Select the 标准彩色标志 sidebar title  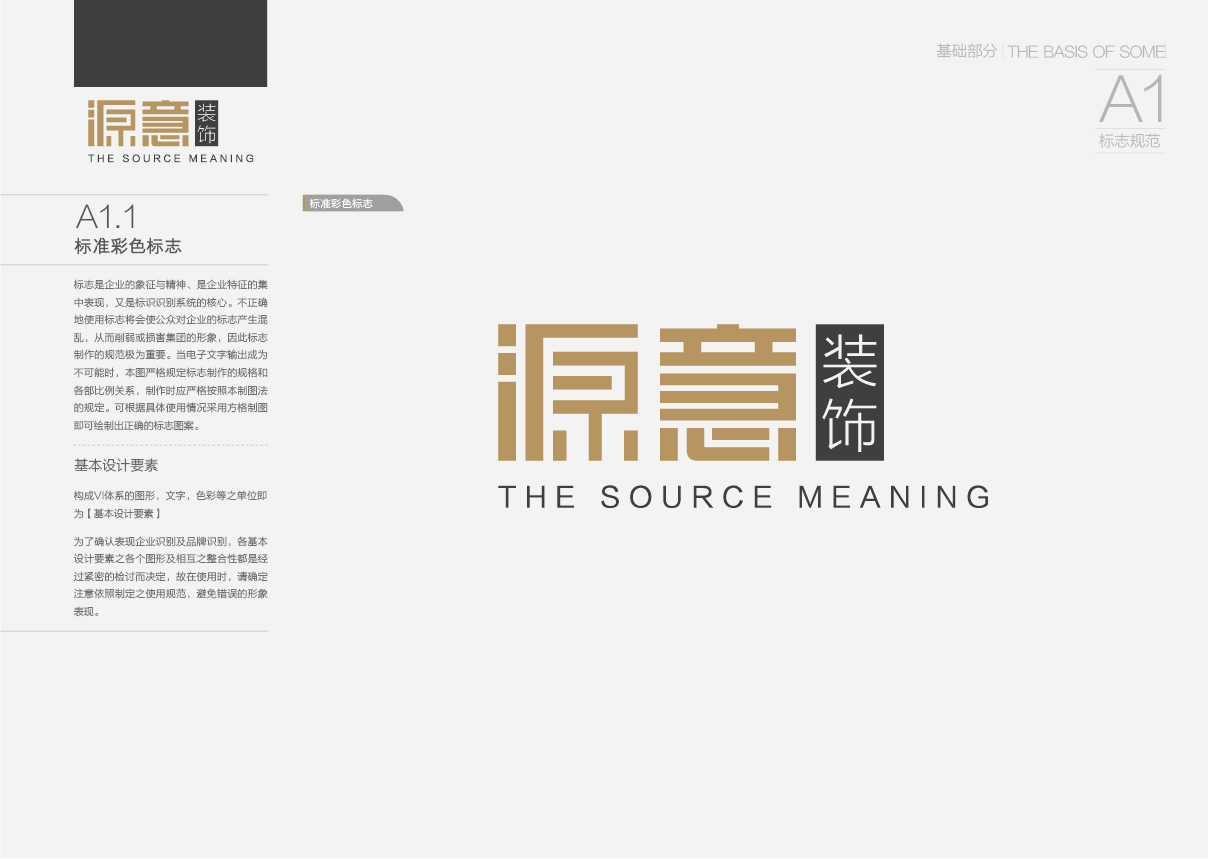pos(128,246)
